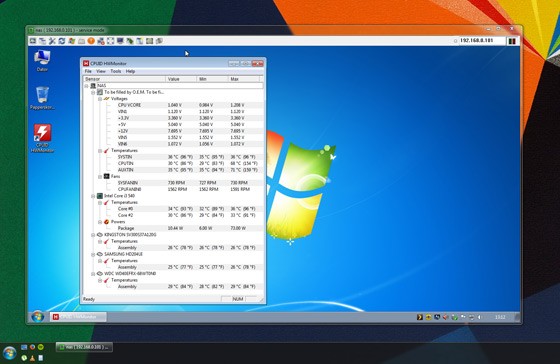Click the blue monitor icon in viewer toolbar
Viewport: 560px width, 364px height.
coord(120,41)
